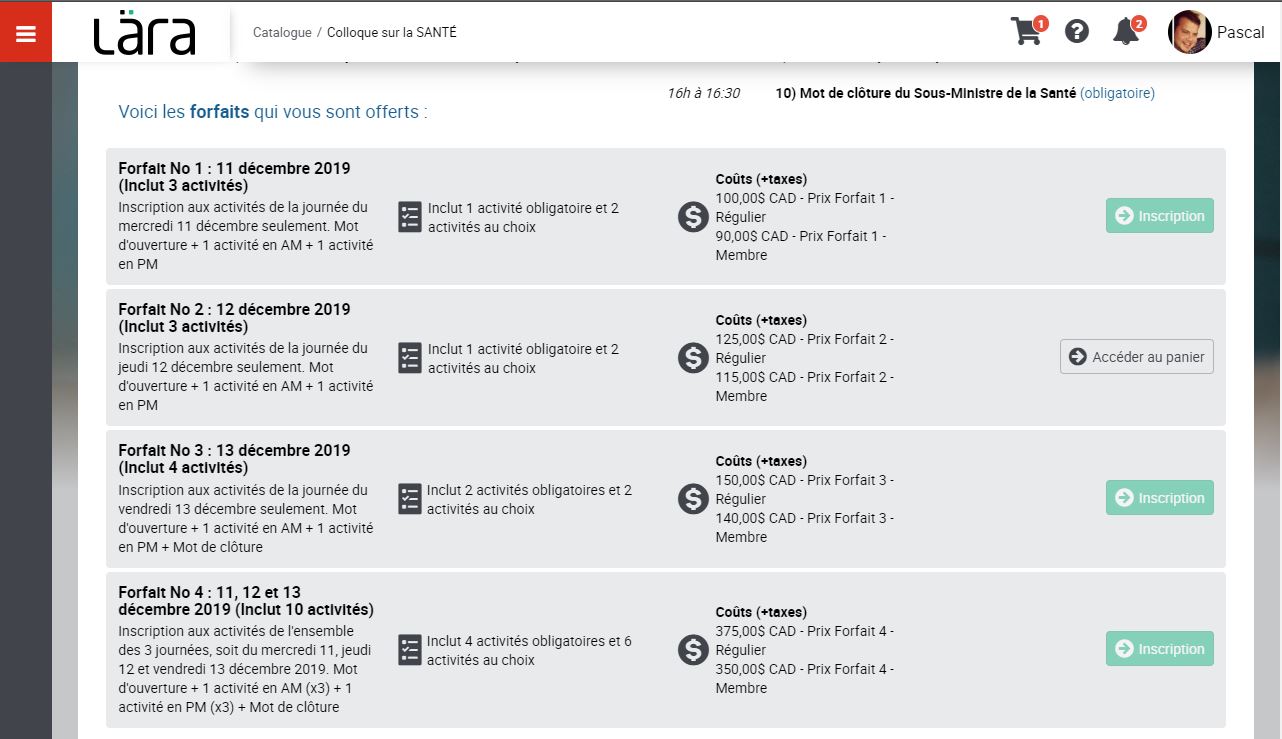Select the Colloque sur la SANTÉ breadcrumb item
This screenshot has height=739, width=1282.
[x=391, y=32]
